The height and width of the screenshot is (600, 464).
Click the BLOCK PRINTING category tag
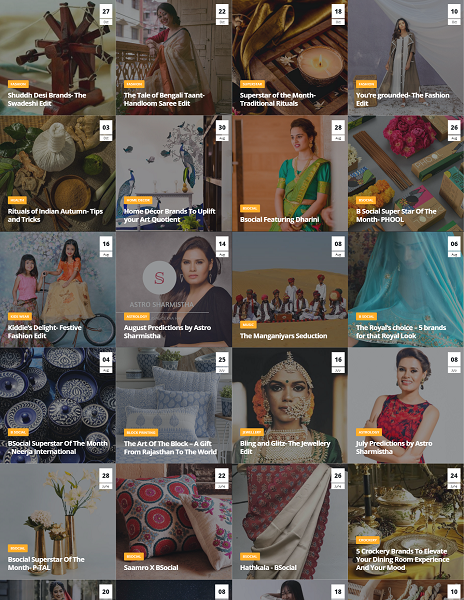(x=141, y=432)
